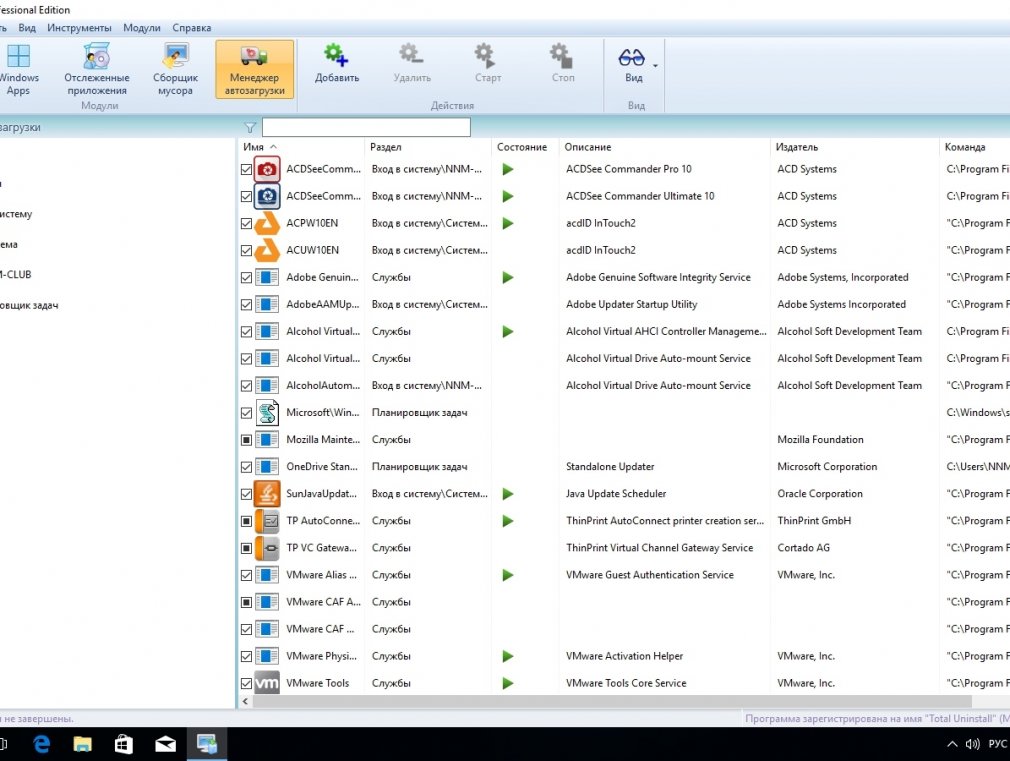Toggle the OneDrive Standalone Updater checkbox
The image size is (1010, 761).
pyautogui.click(x=246, y=467)
